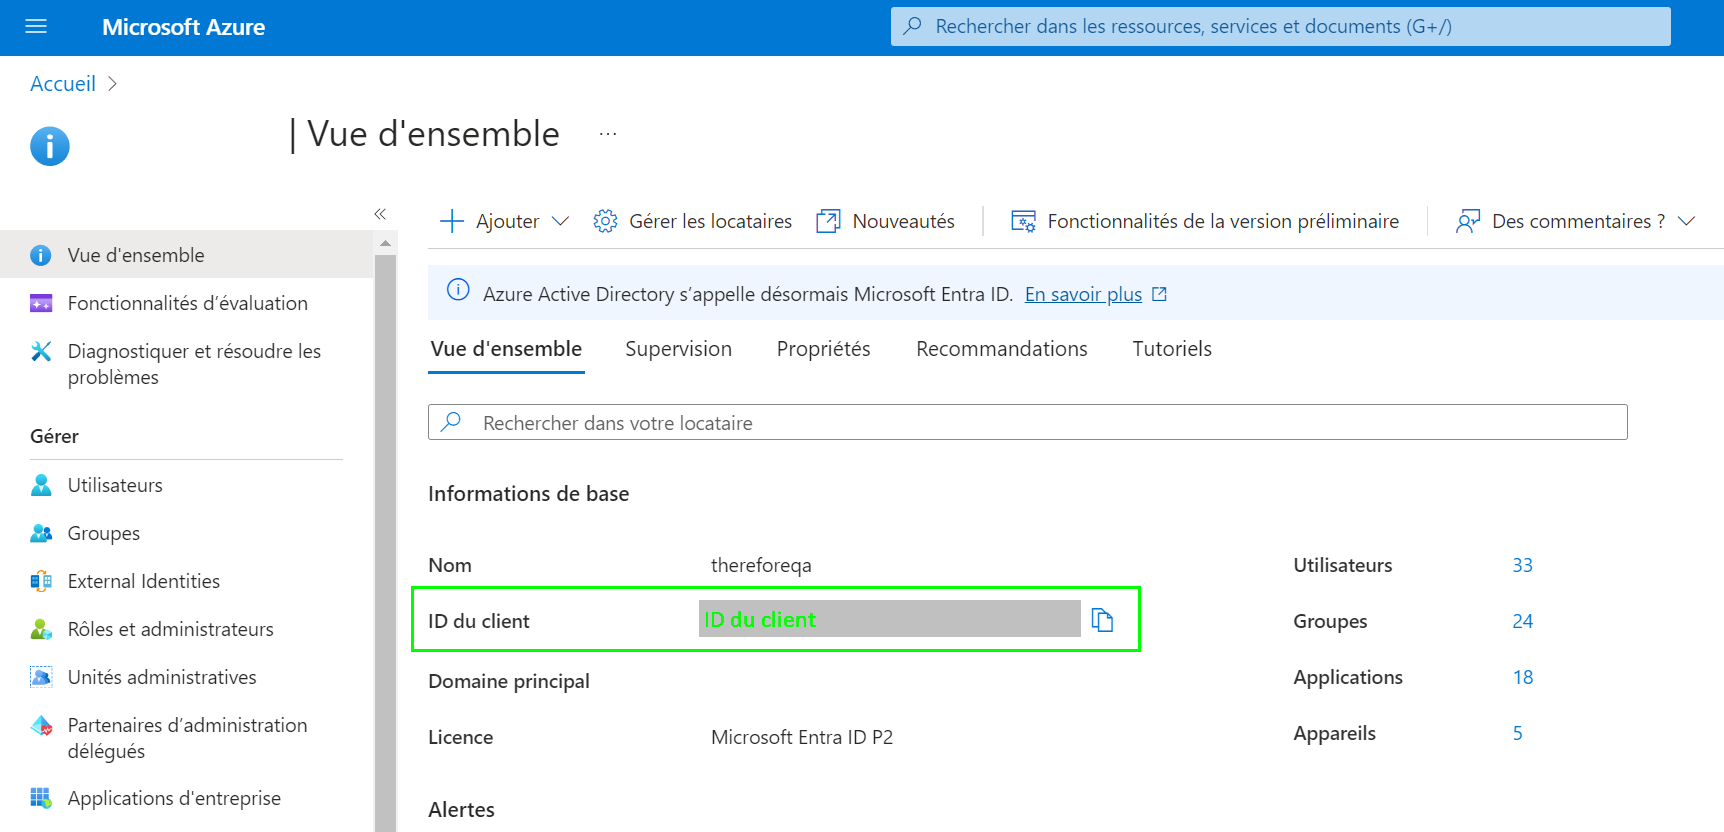Select the Vue d'ensemble tab

tap(506, 349)
